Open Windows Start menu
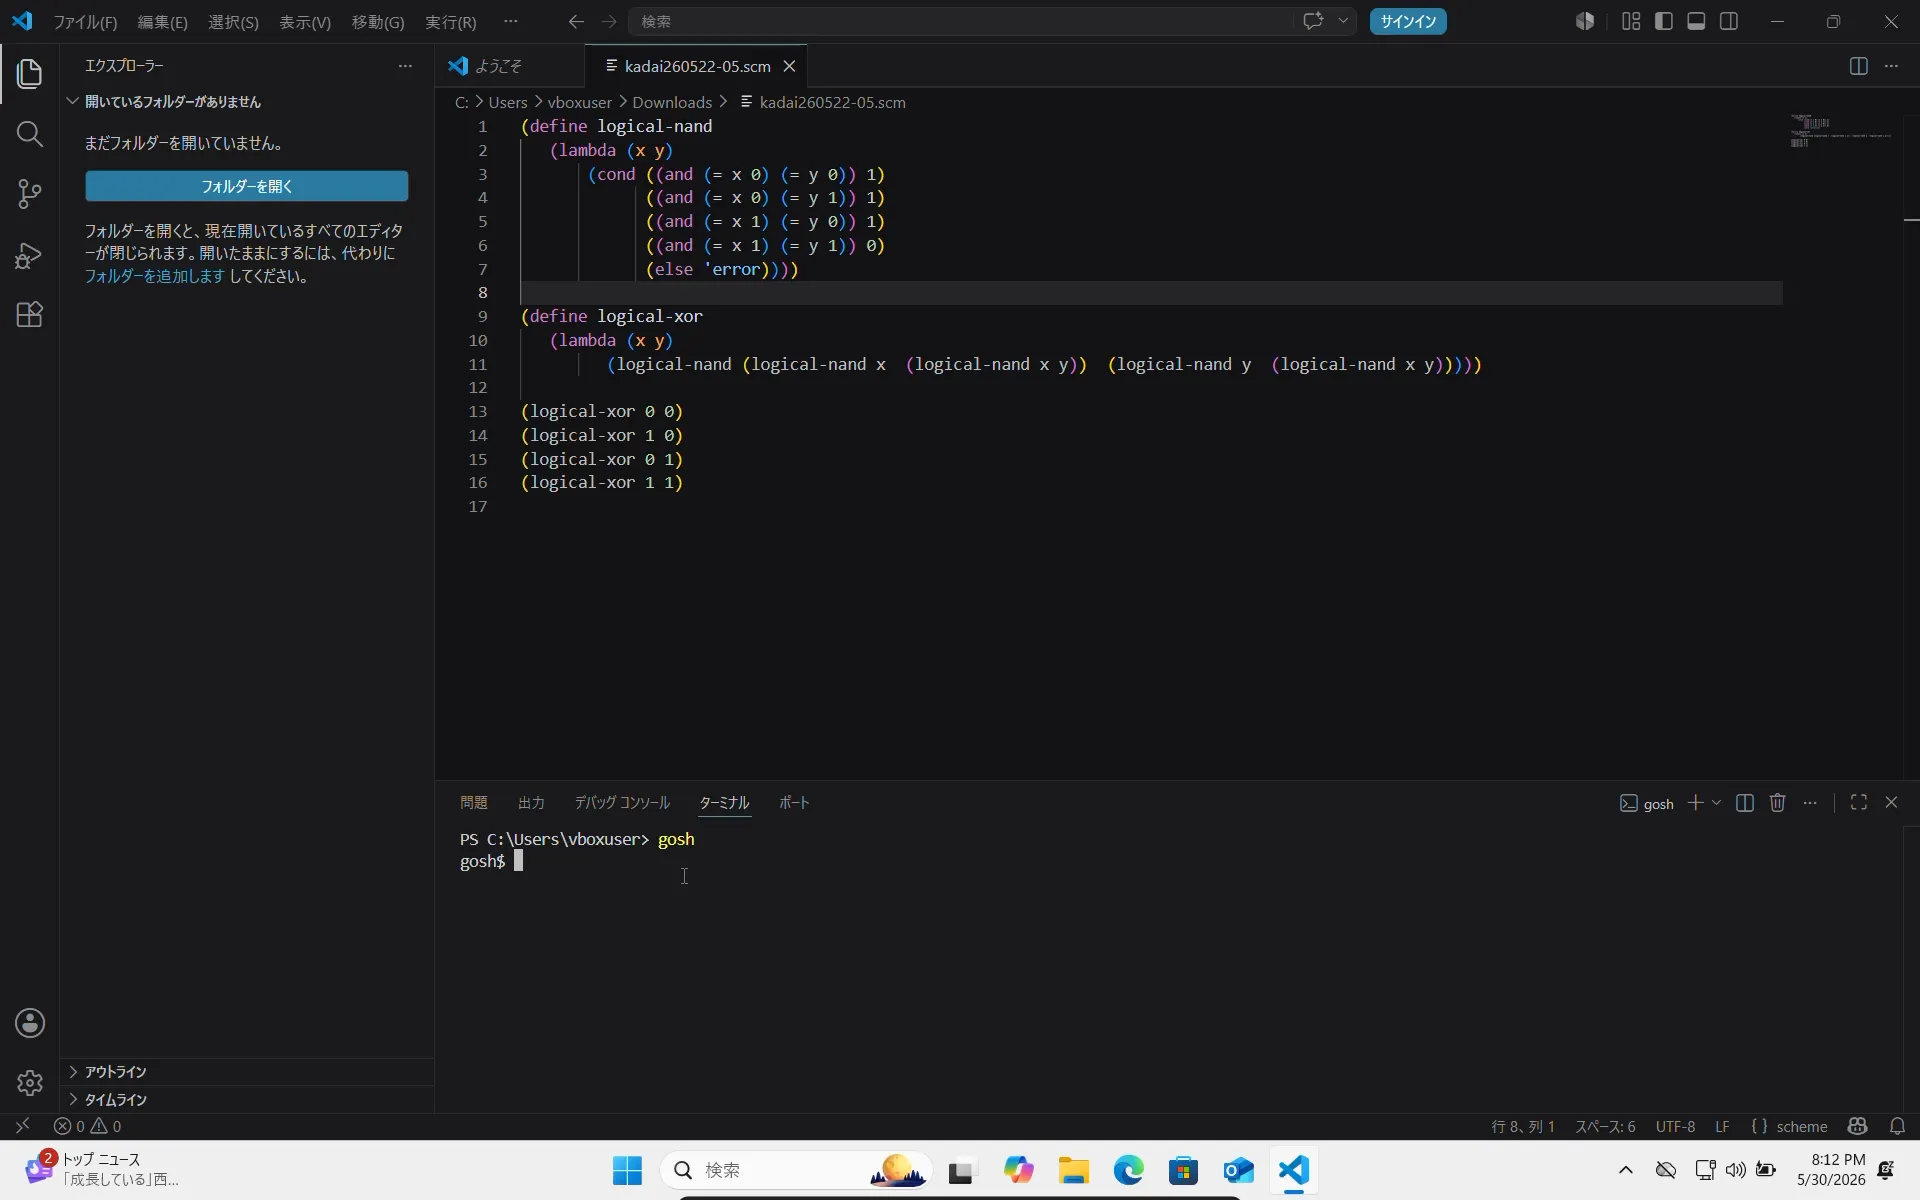Screen dimensions: 1920x1200 pyautogui.click(x=627, y=1170)
